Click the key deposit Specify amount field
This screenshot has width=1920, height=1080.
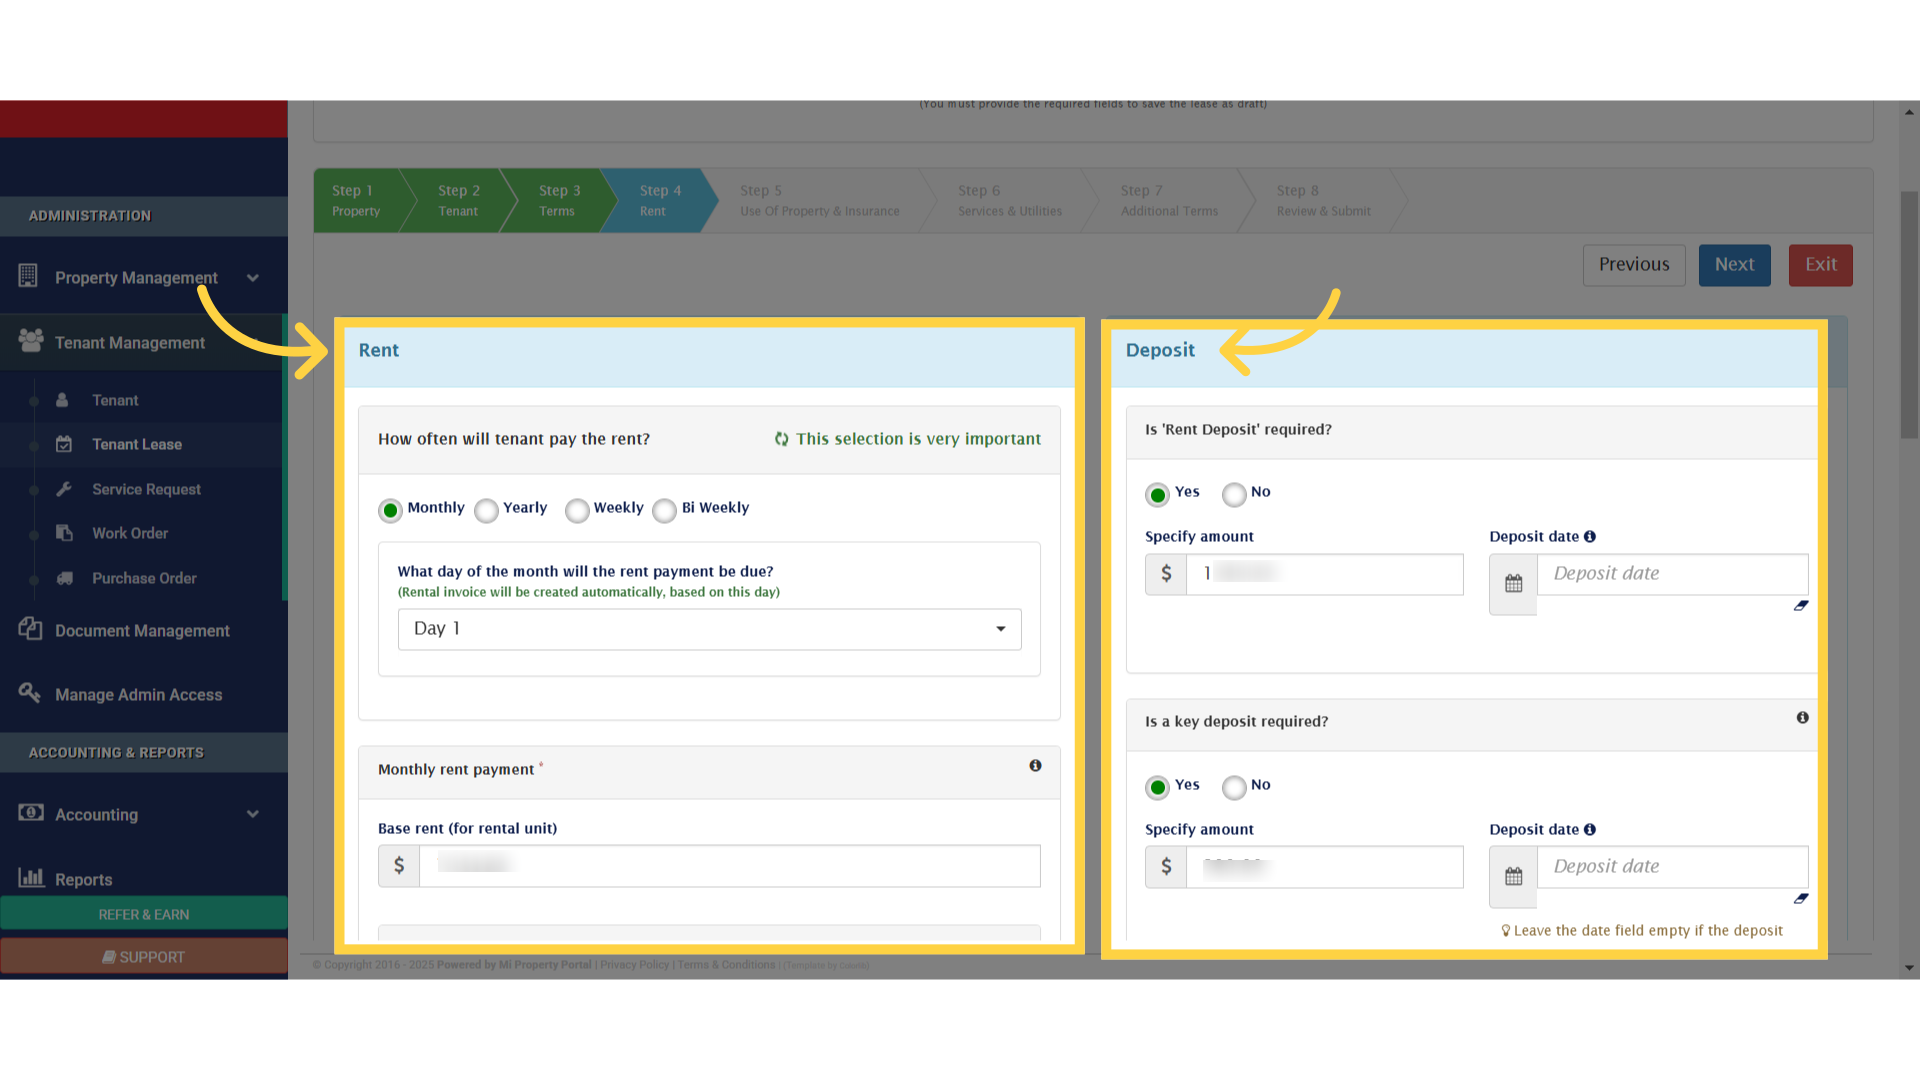pos(1325,867)
